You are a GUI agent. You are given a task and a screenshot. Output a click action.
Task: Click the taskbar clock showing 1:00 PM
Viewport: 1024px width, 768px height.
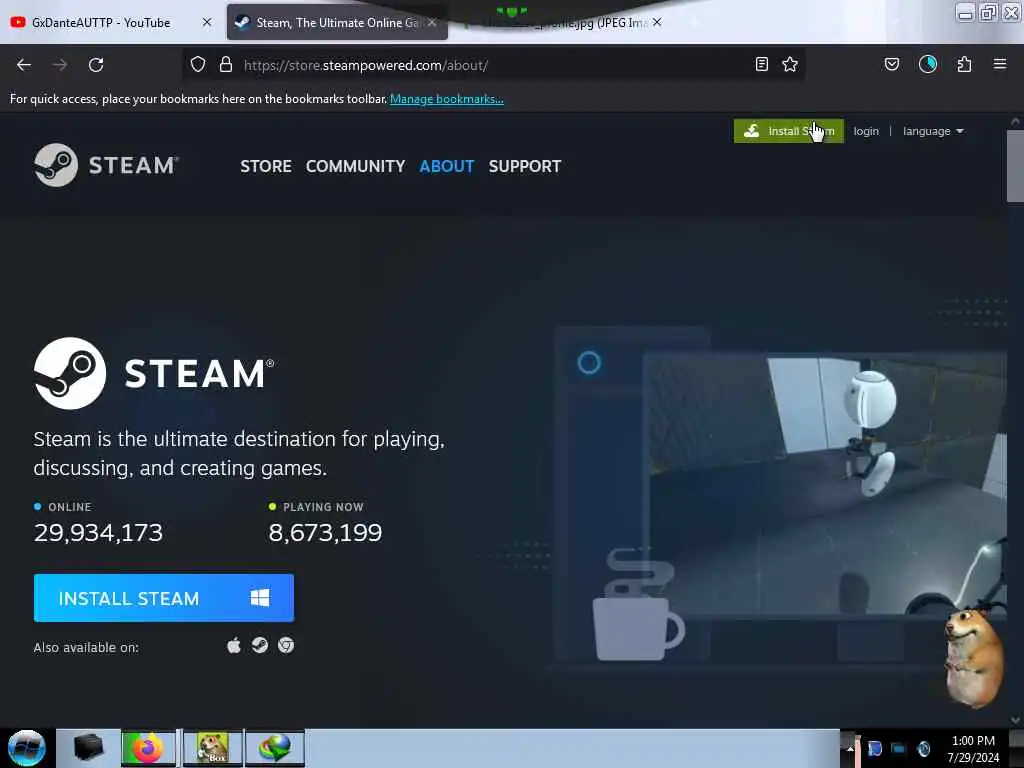(973, 749)
